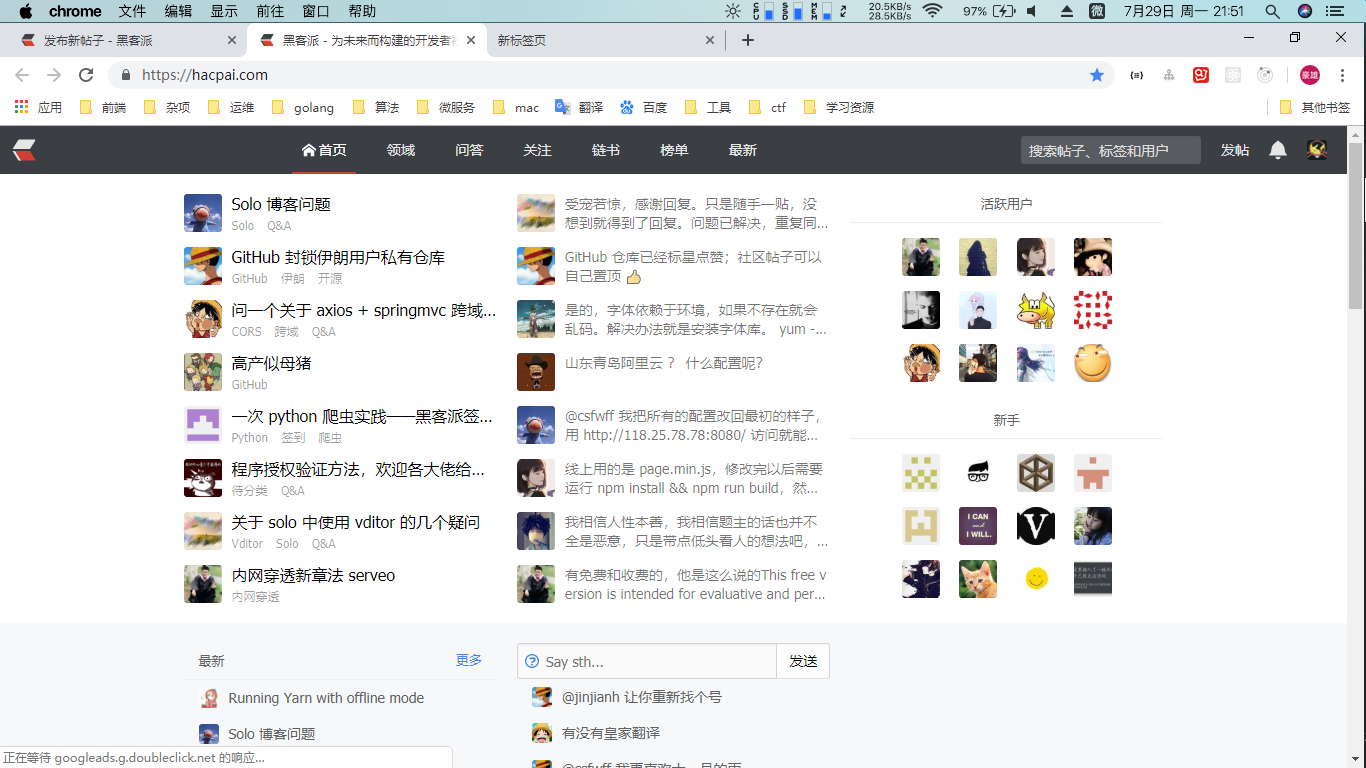Click the page vertical scrollbar

pyautogui.click(x=1355, y=190)
